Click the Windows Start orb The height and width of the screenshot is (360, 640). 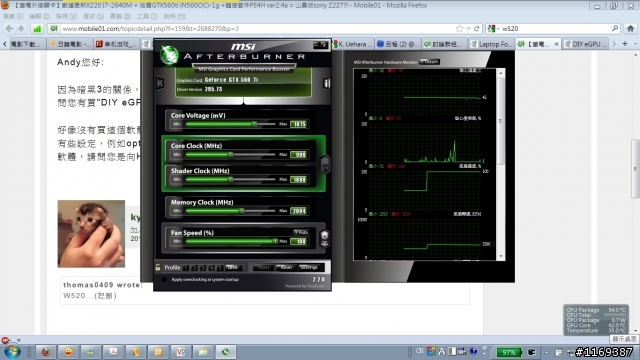[x=11, y=351]
